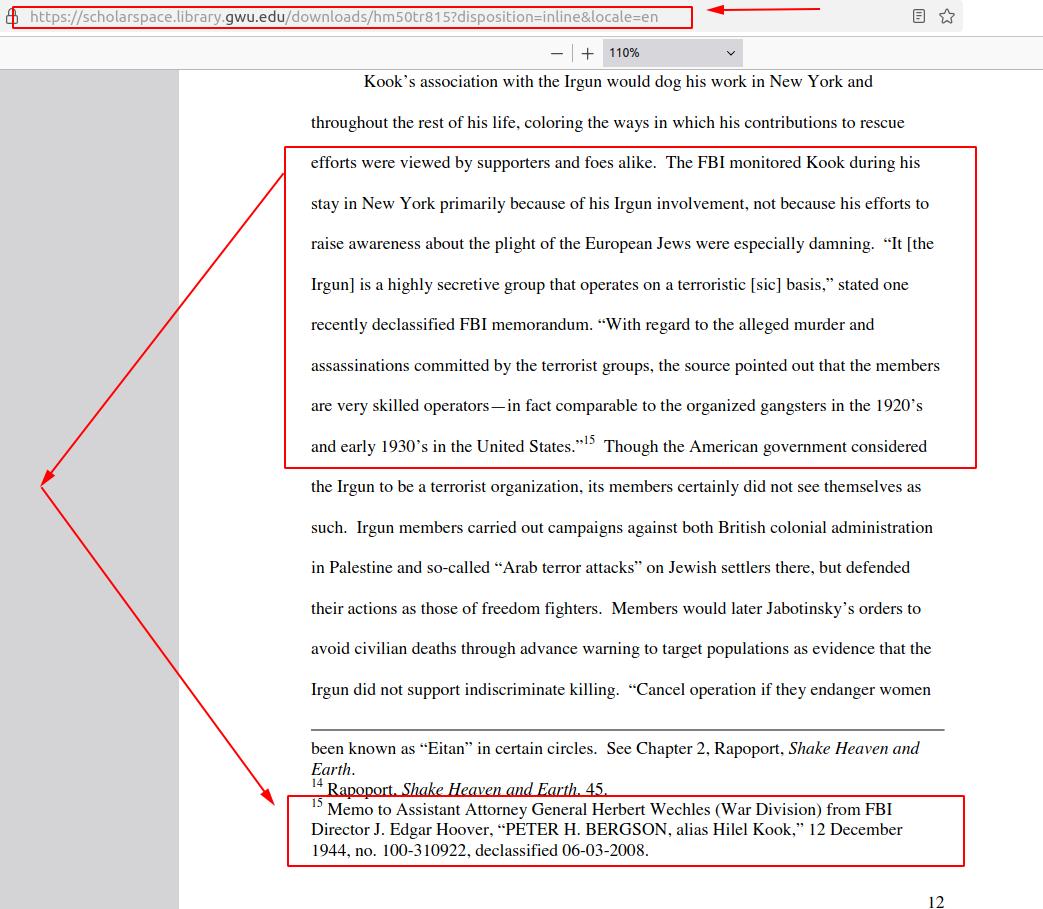Click page number 12 at bottom right
1043x909 pixels.
click(935, 902)
